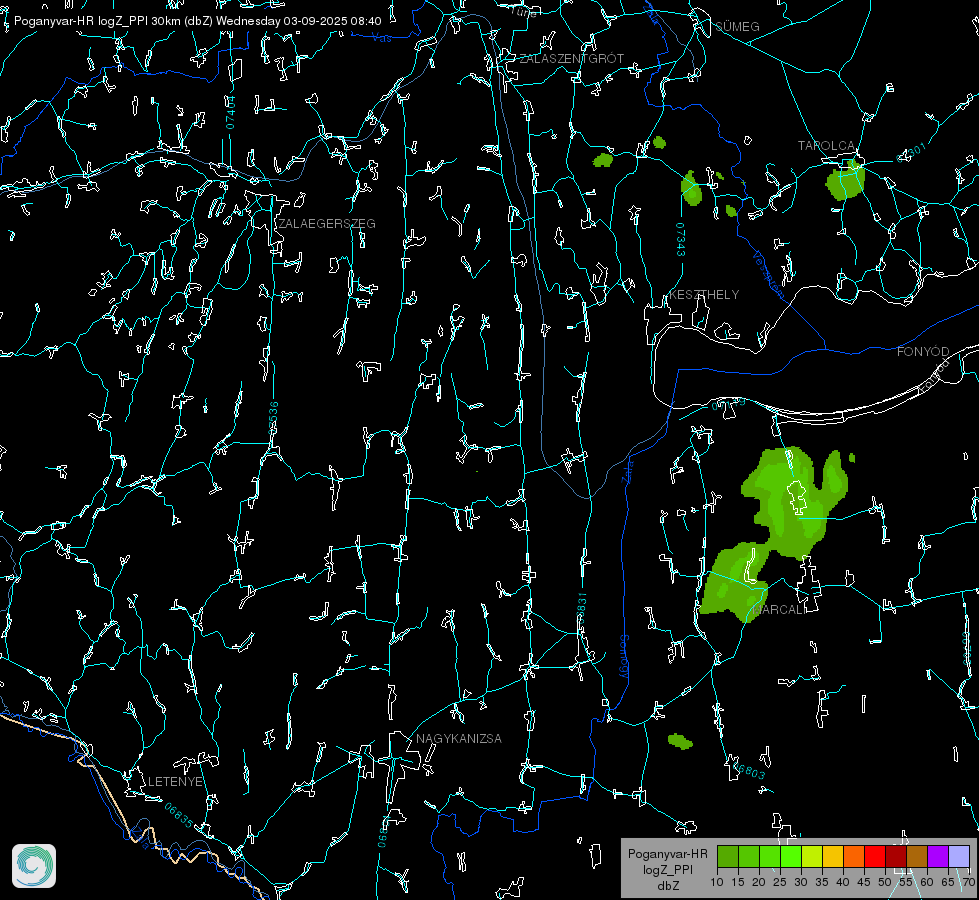
Task: Click the road number 06803 label
Action: coord(749,770)
